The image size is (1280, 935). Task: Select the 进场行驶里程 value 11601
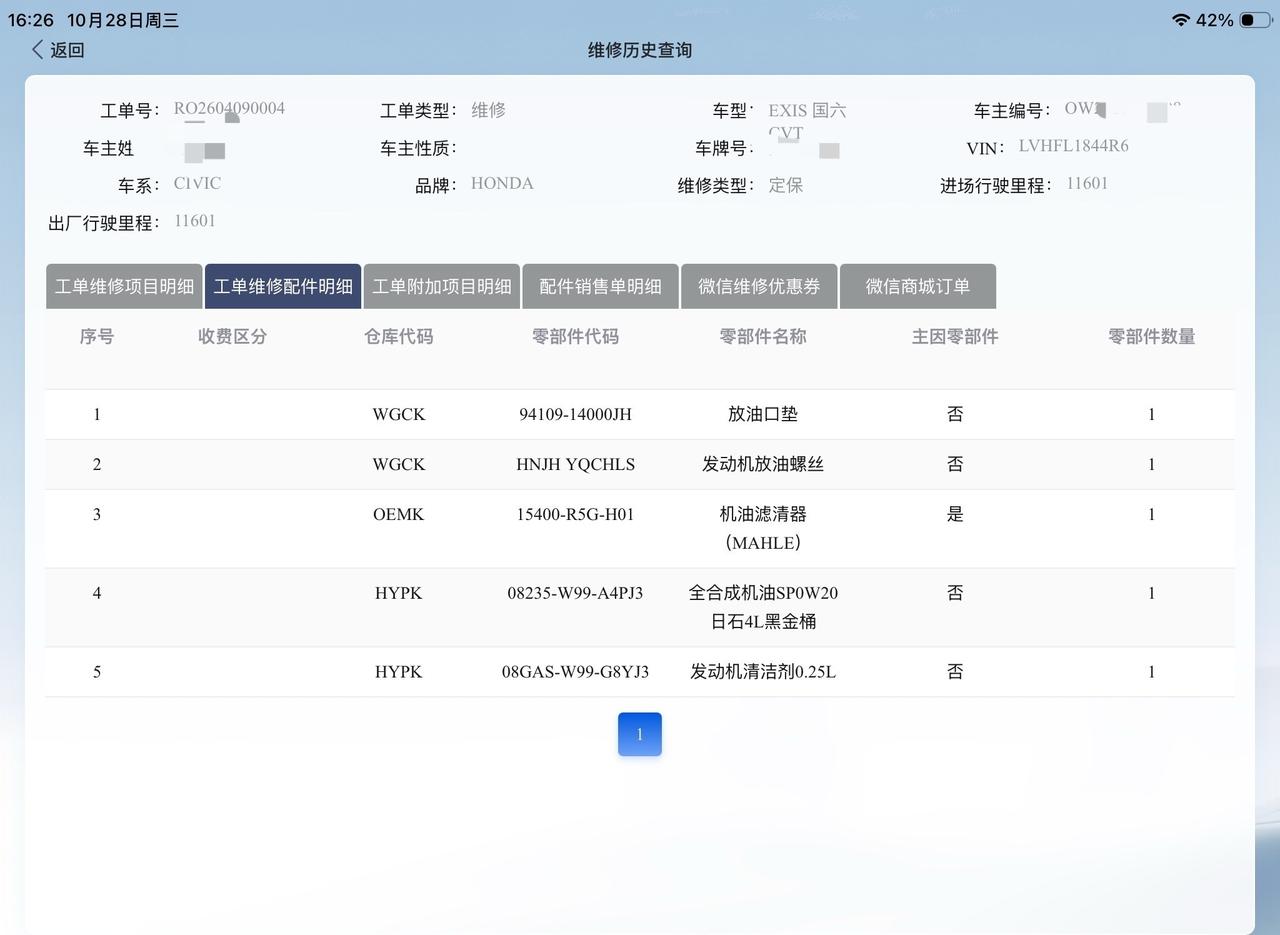point(1087,183)
